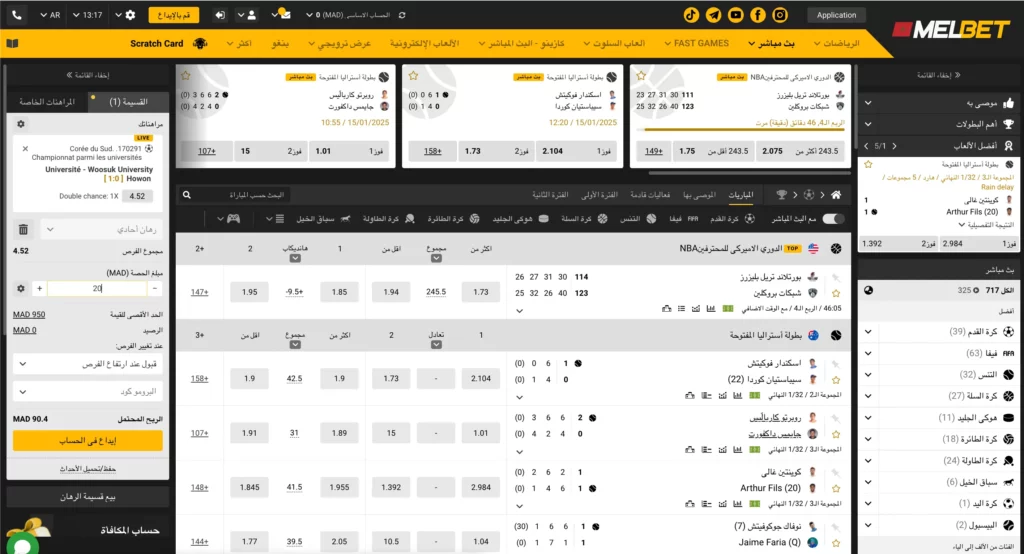Click deposit to account button إيداع في الحساب
This screenshot has height=554, width=1024.
[x=88, y=441]
